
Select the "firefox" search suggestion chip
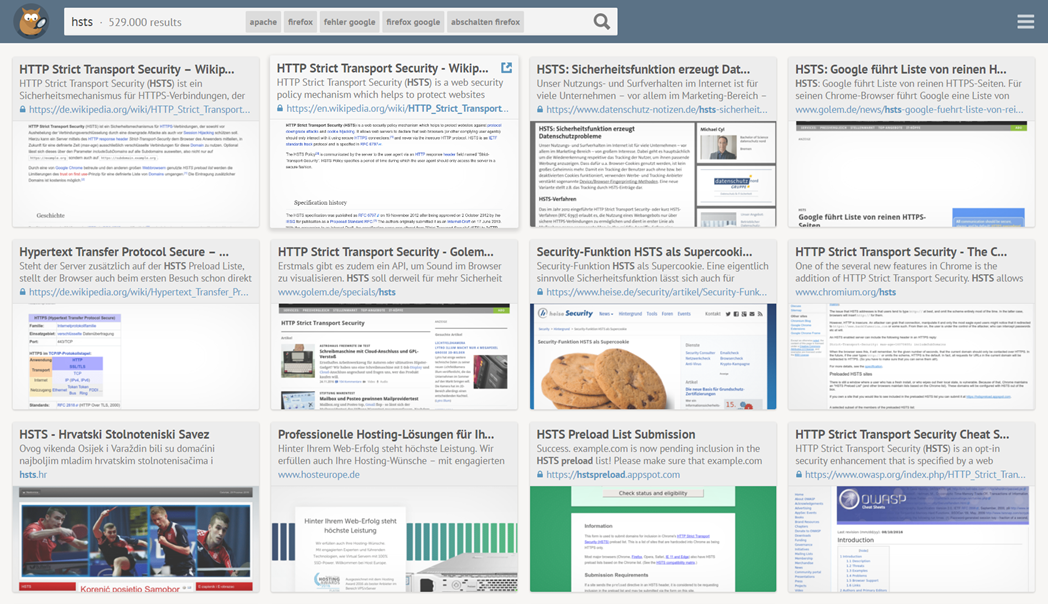click(300, 22)
